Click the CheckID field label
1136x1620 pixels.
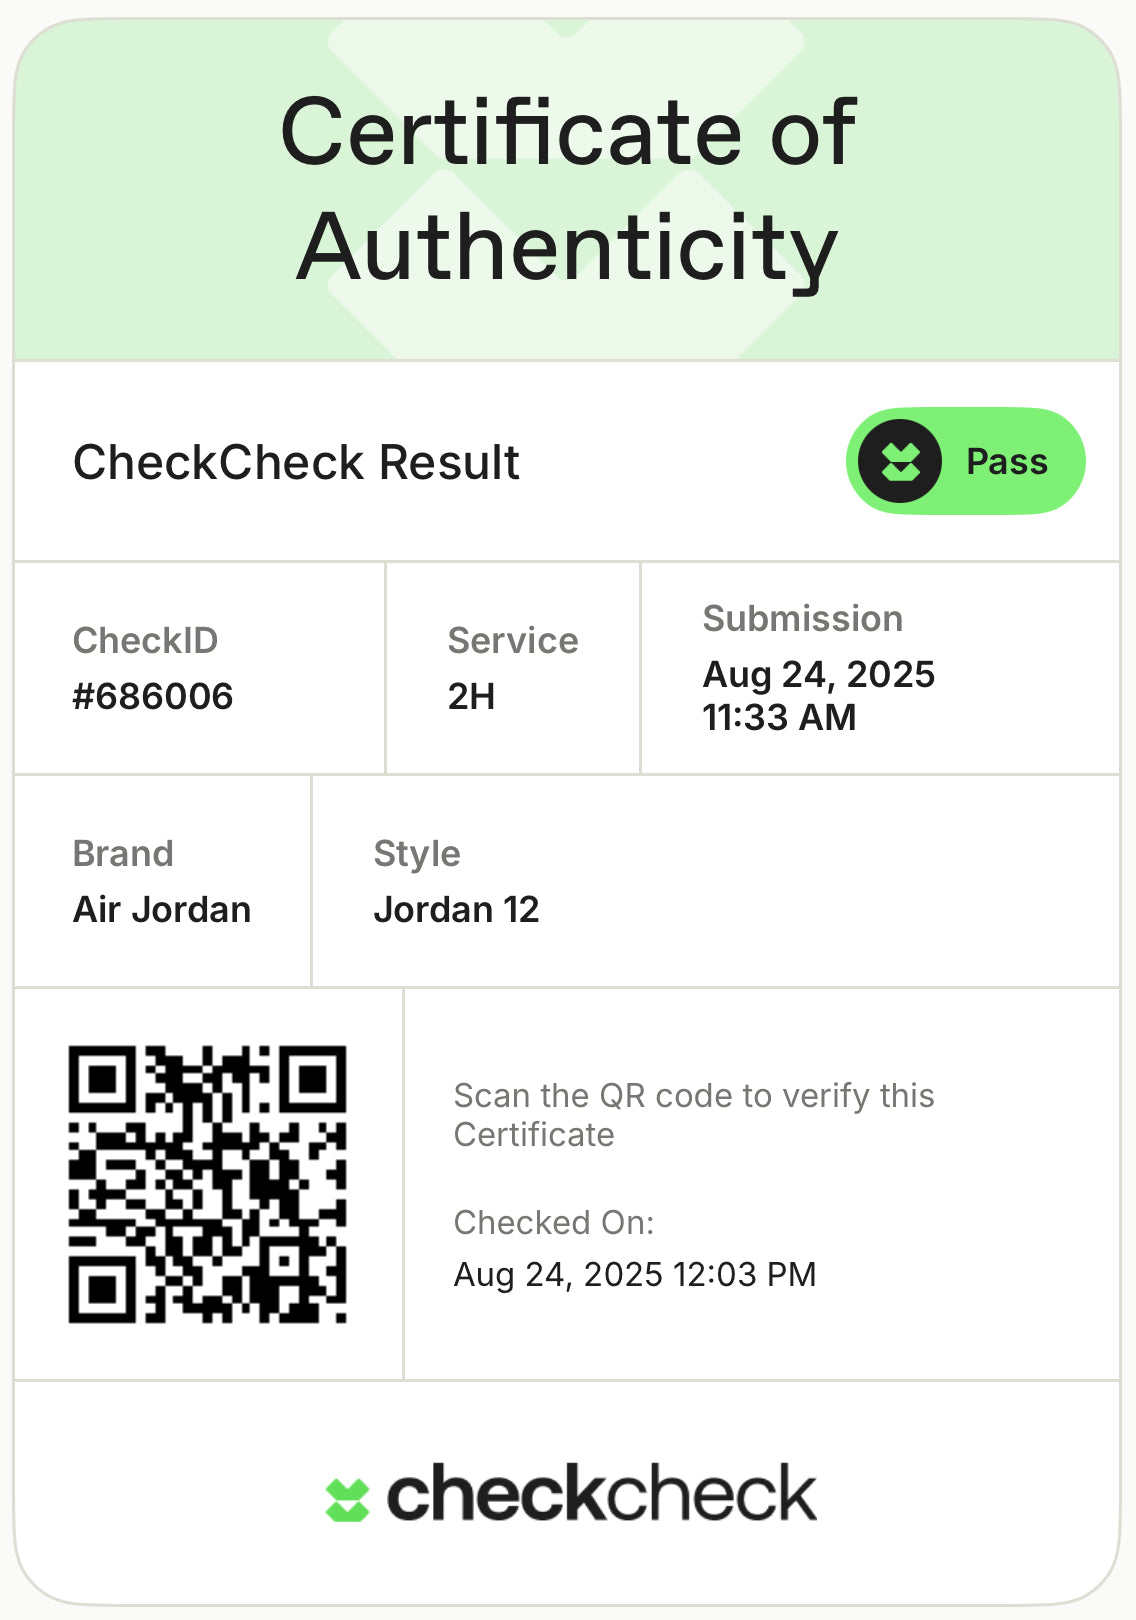[x=146, y=641]
